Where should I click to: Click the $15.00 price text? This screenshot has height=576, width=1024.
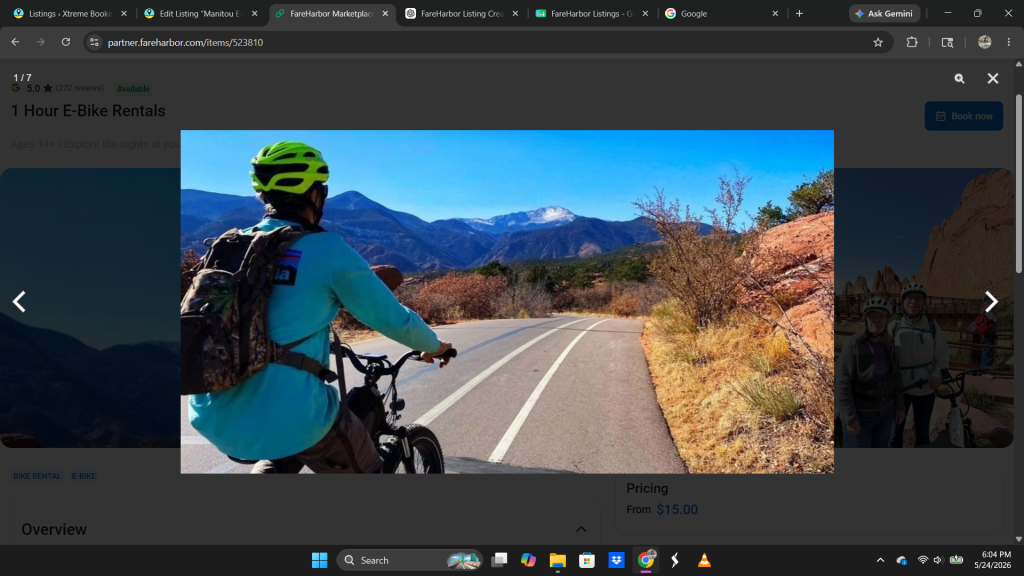[x=677, y=509]
